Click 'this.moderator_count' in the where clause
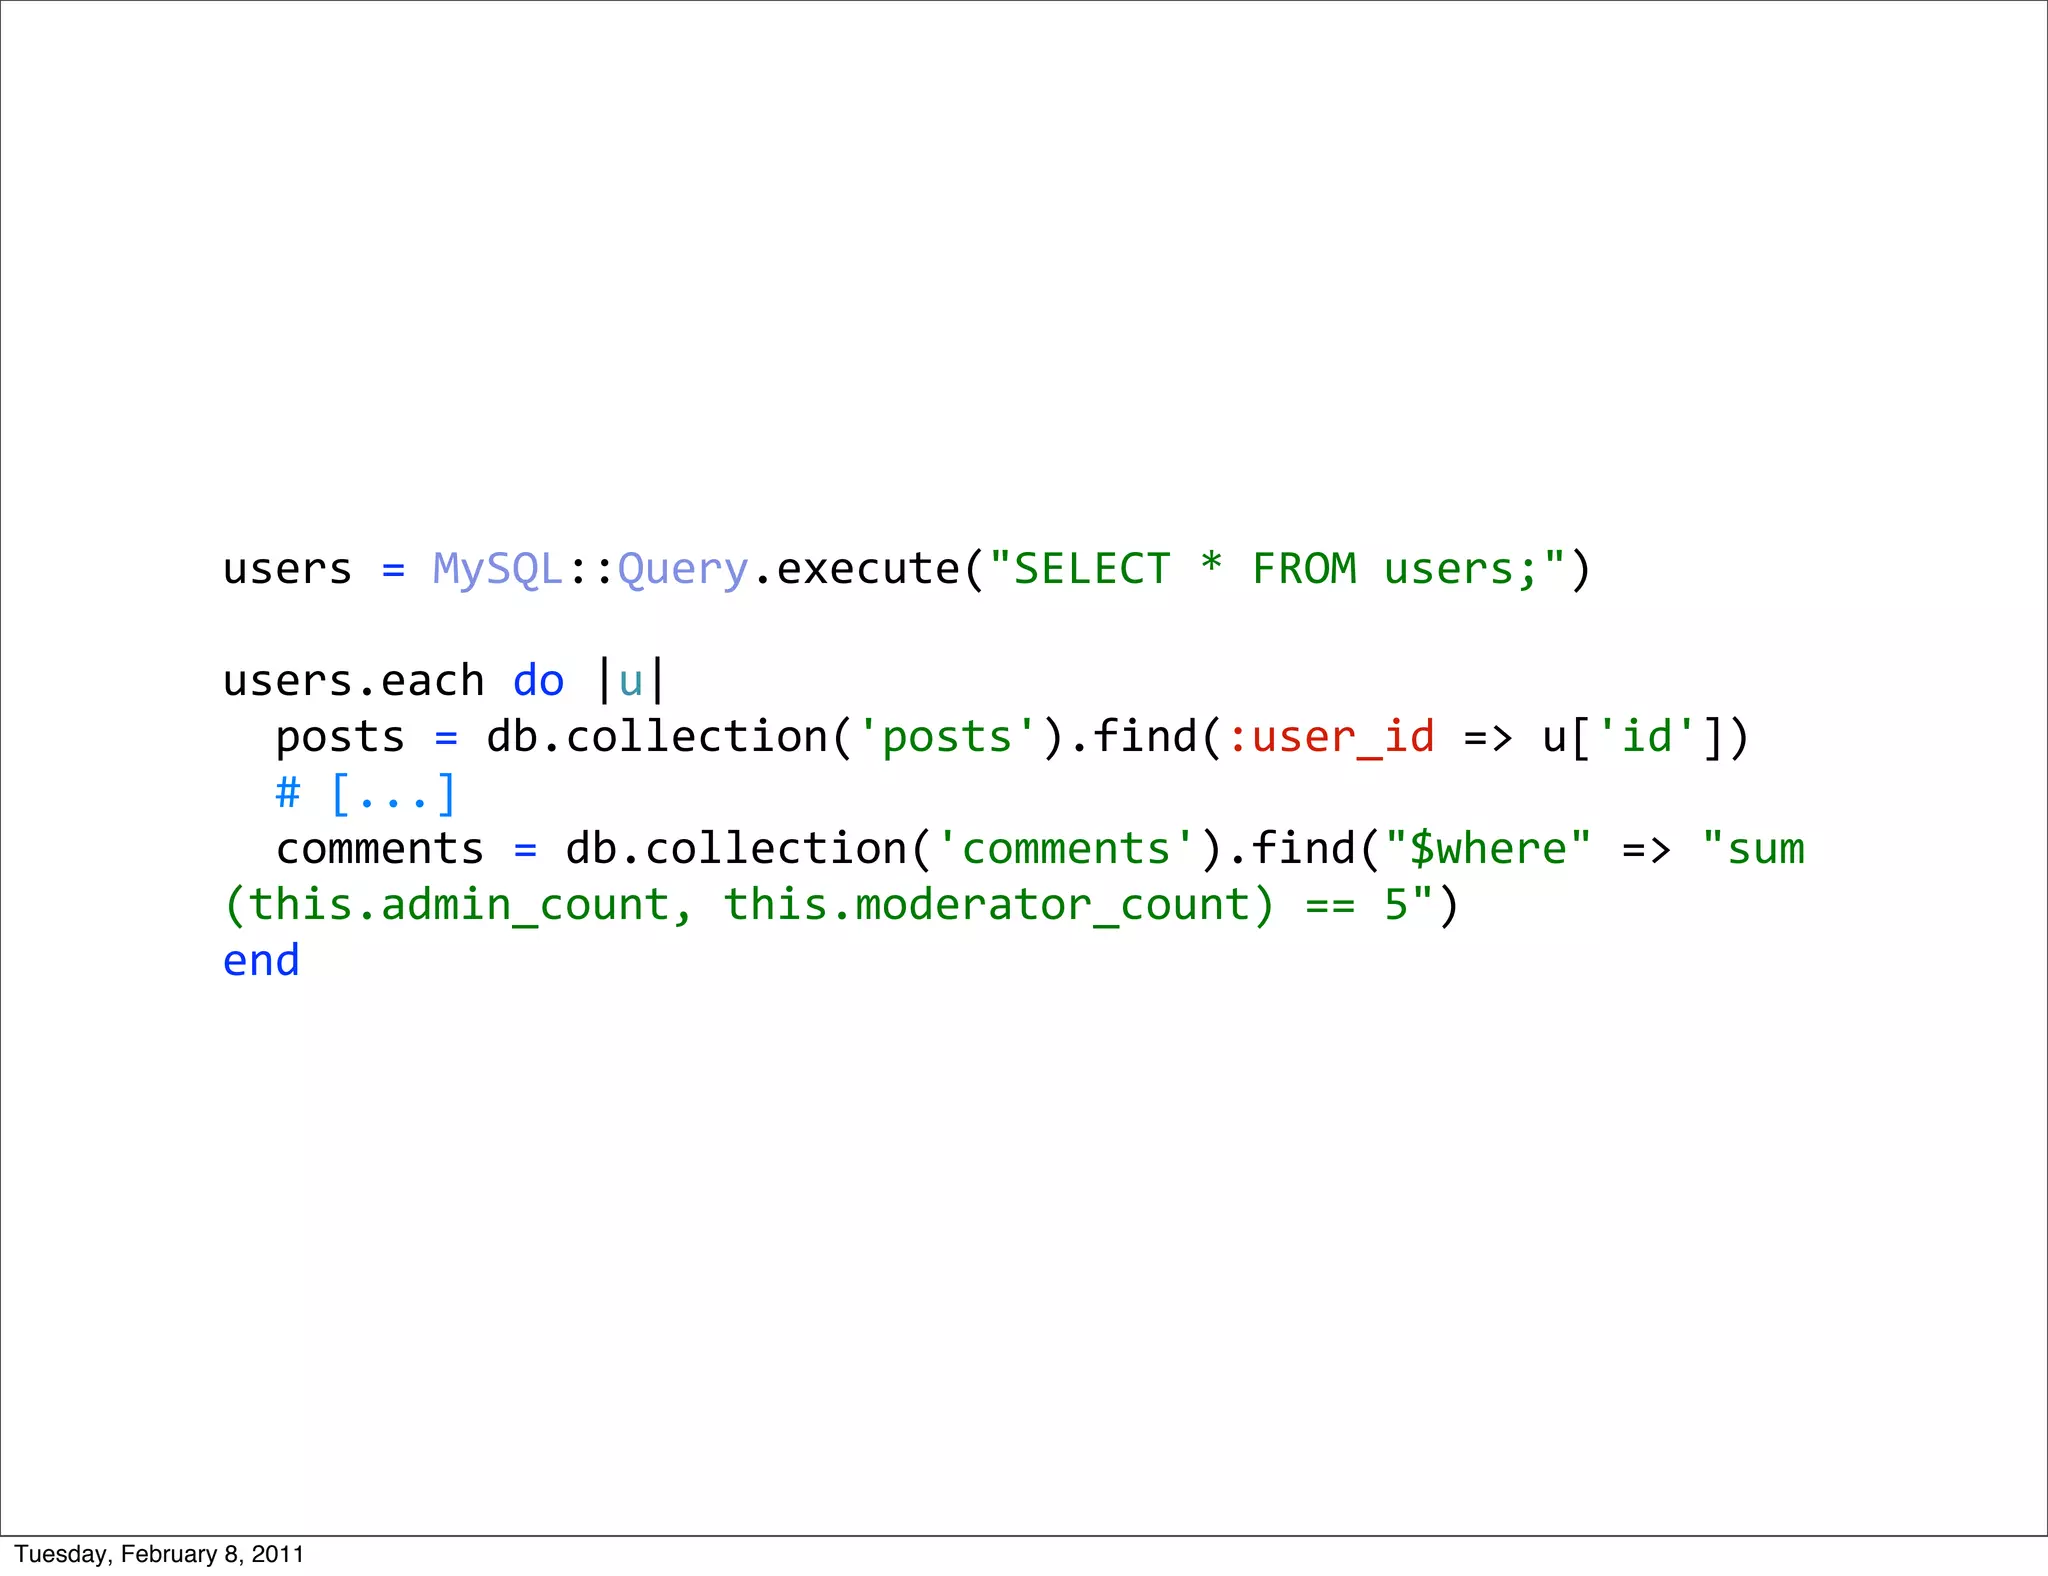The height and width of the screenshot is (1576, 2048). click(x=986, y=906)
